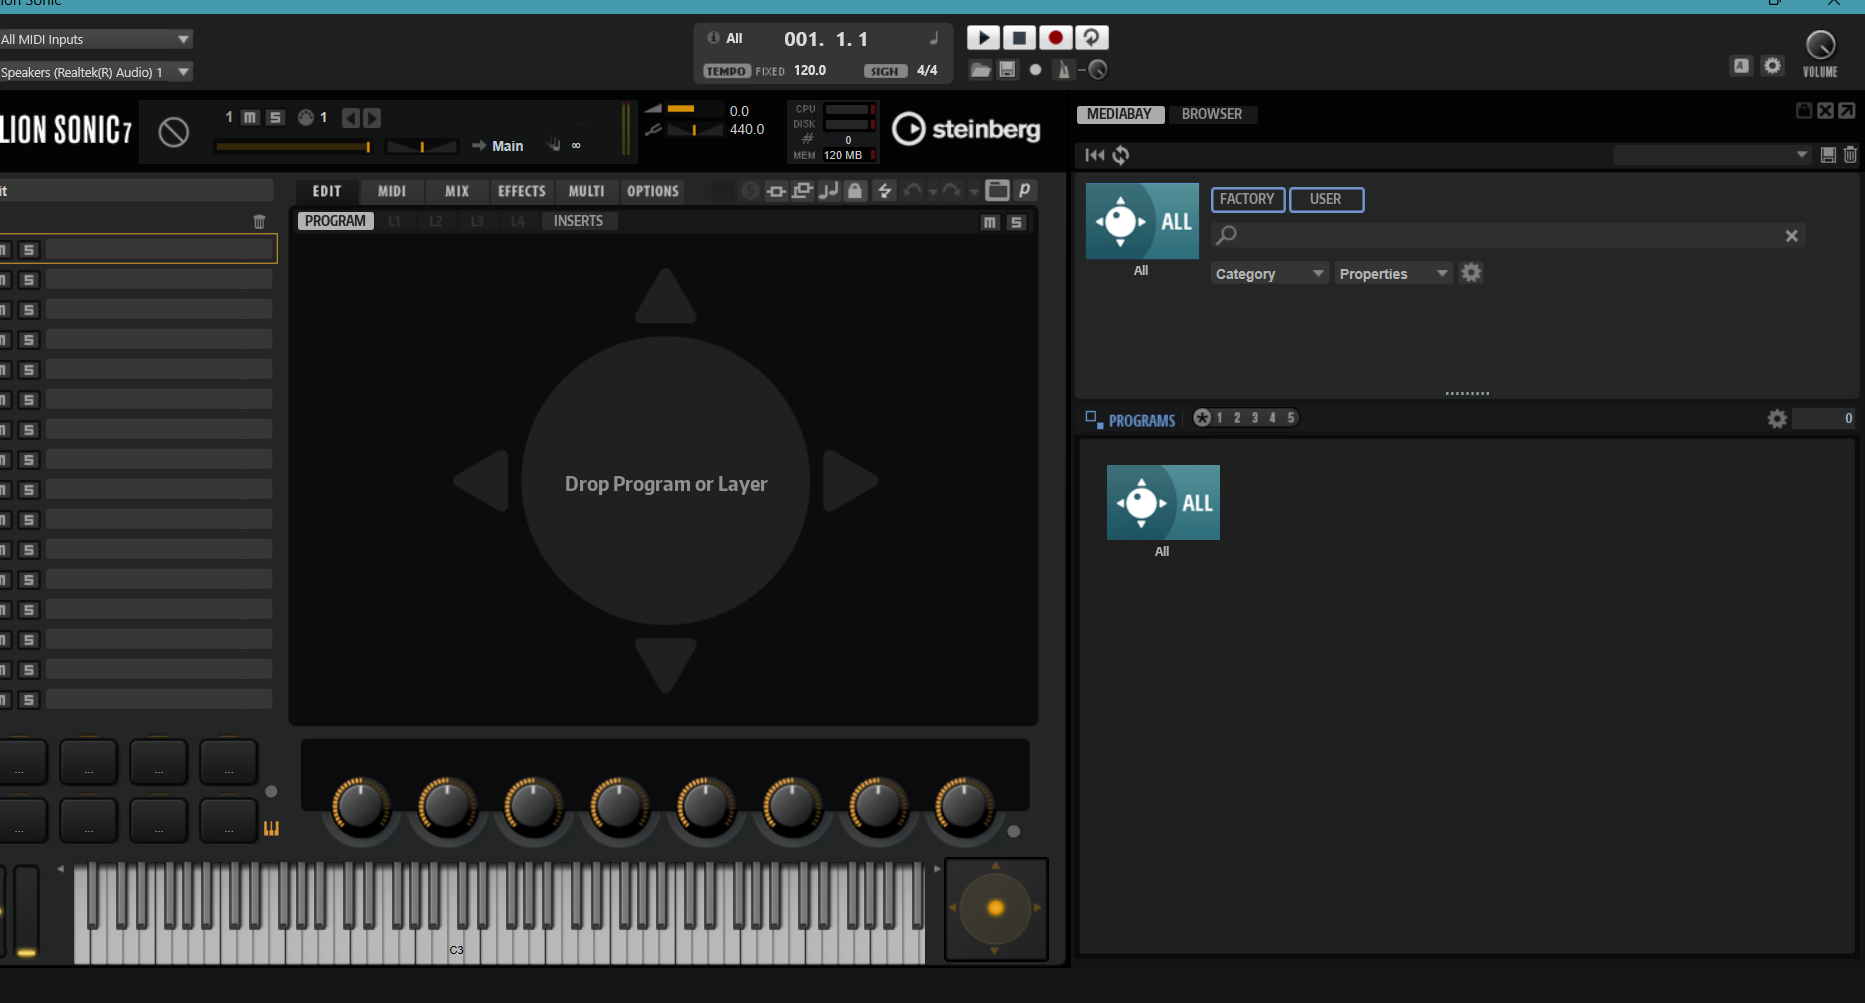Click the MIDI port connector icon

pyautogui.click(x=306, y=117)
